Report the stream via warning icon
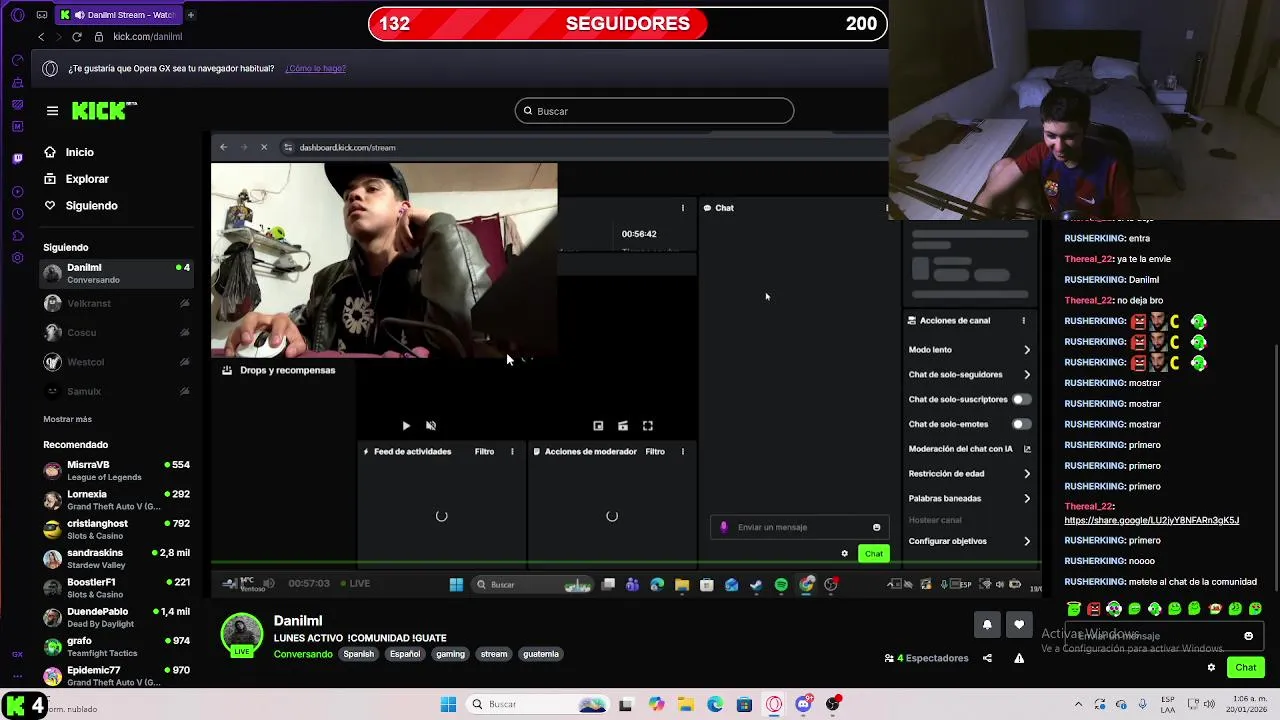 (x=1019, y=658)
